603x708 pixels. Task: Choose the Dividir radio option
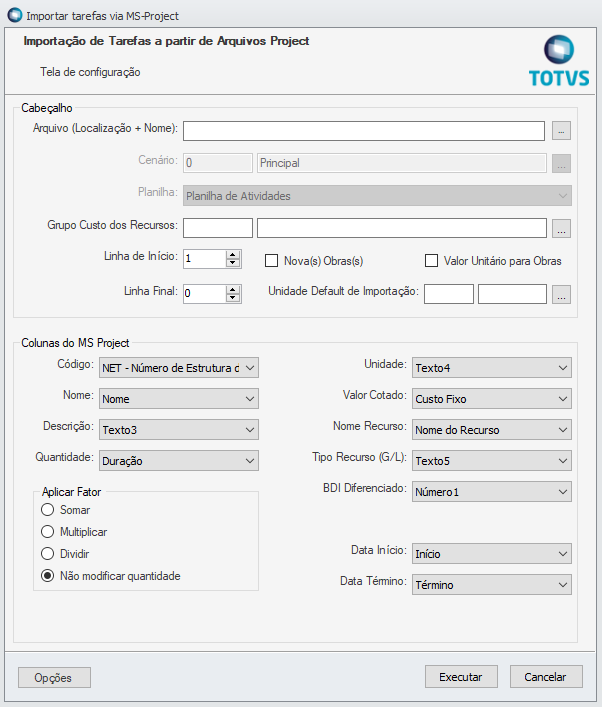pos(47,554)
